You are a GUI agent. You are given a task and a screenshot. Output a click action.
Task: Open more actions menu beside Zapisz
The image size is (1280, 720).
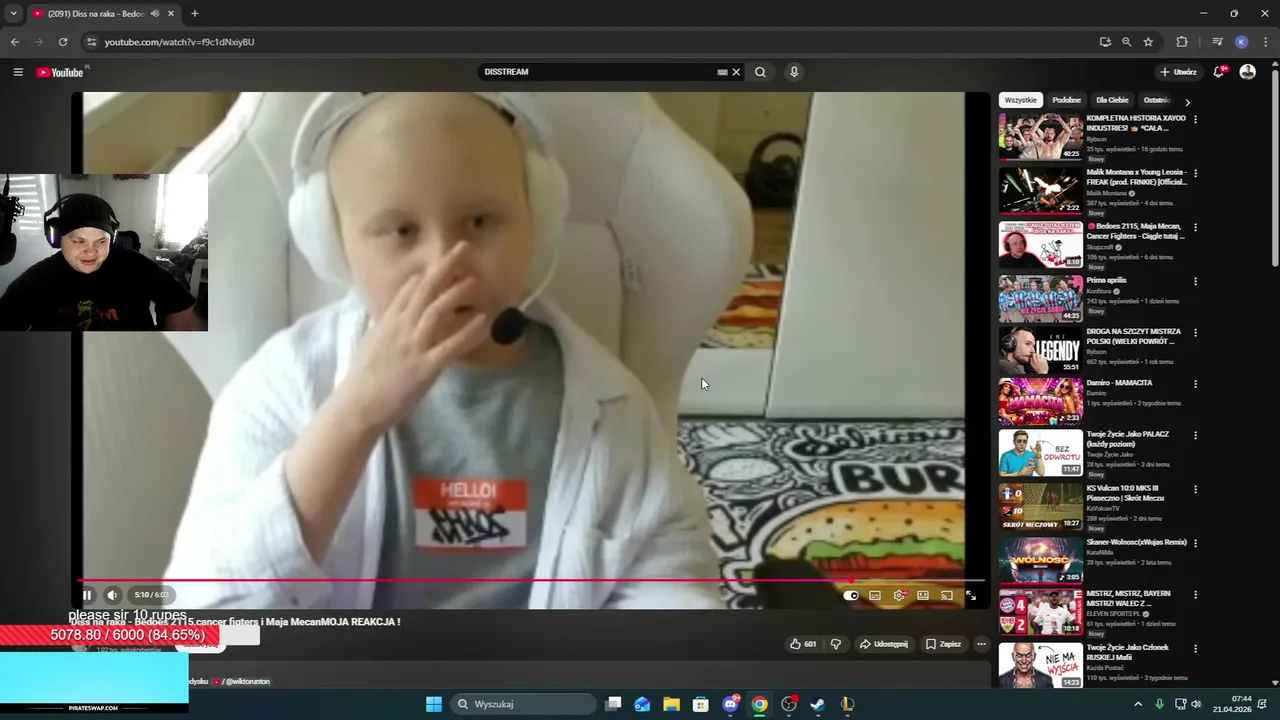click(x=981, y=644)
